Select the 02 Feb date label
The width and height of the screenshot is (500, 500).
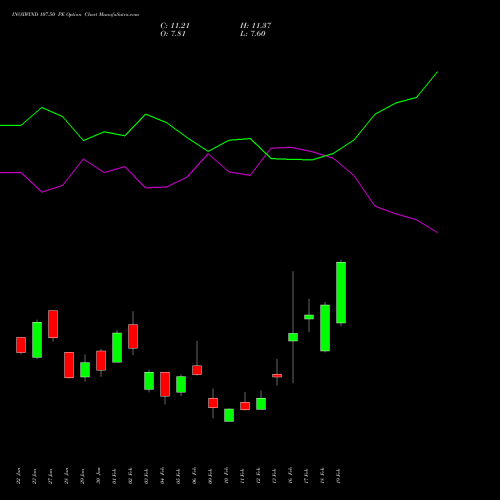[130, 476]
